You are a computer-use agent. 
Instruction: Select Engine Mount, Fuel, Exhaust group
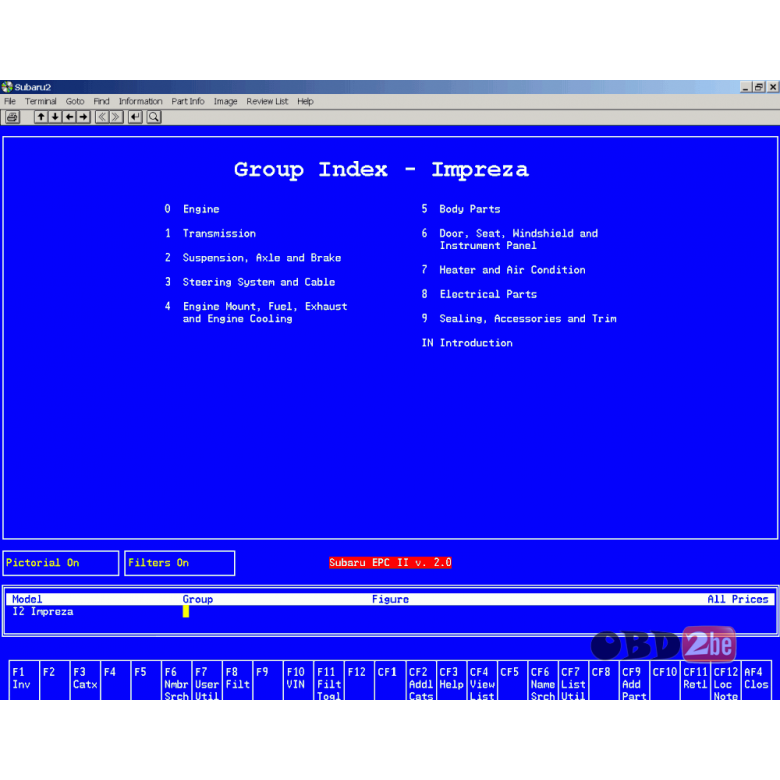(256, 312)
